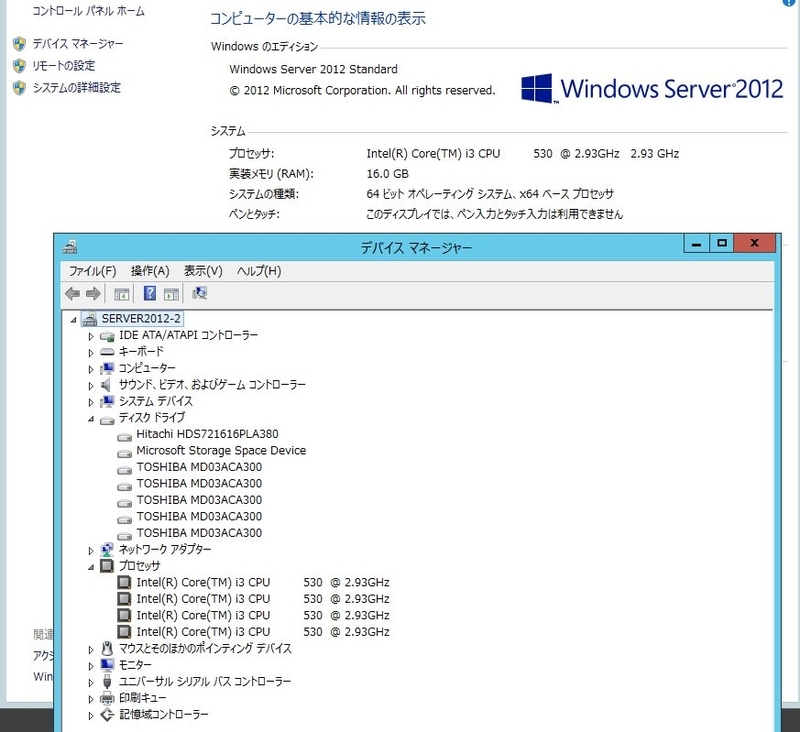This screenshot has width=800, height=732.
Task: Click shield icon beside デバイス マネージャー link
Action: 19,44
